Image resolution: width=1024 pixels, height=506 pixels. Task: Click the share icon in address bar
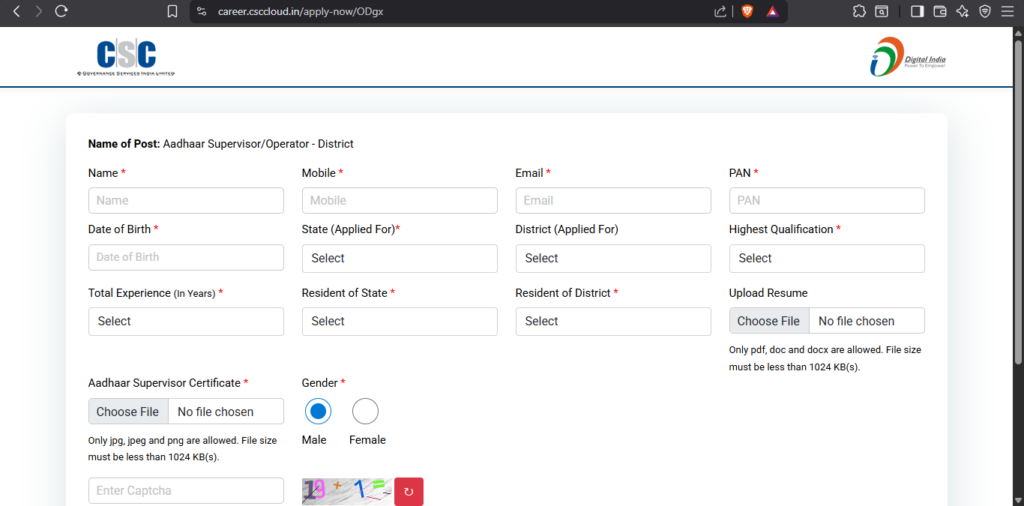(x=720, y=11)
